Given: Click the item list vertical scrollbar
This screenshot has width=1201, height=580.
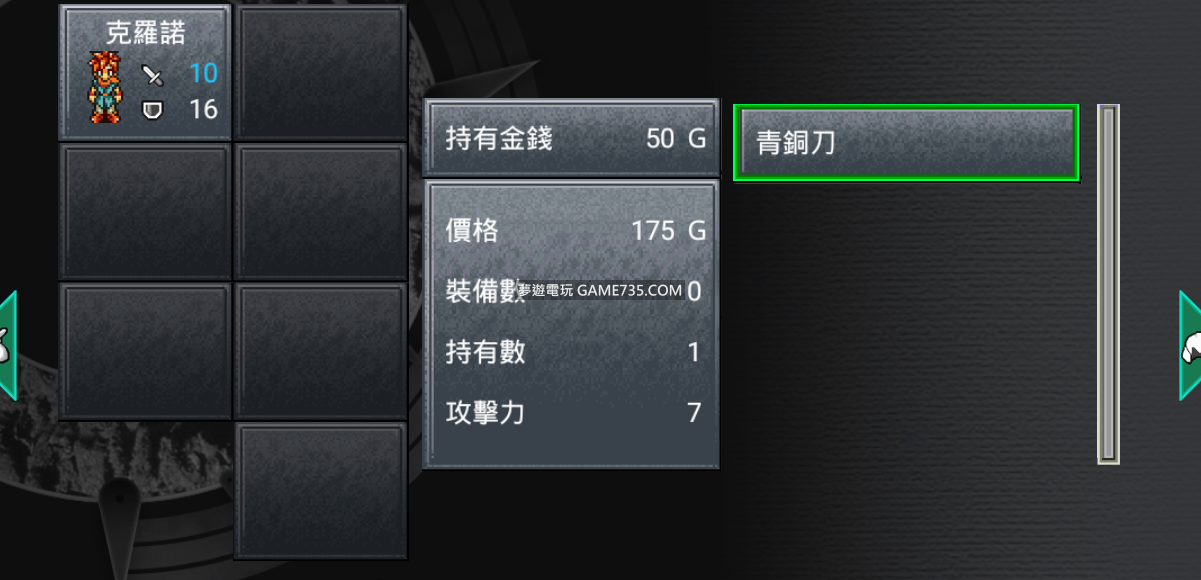Looking at the screenshot, I should (1108, 284).
